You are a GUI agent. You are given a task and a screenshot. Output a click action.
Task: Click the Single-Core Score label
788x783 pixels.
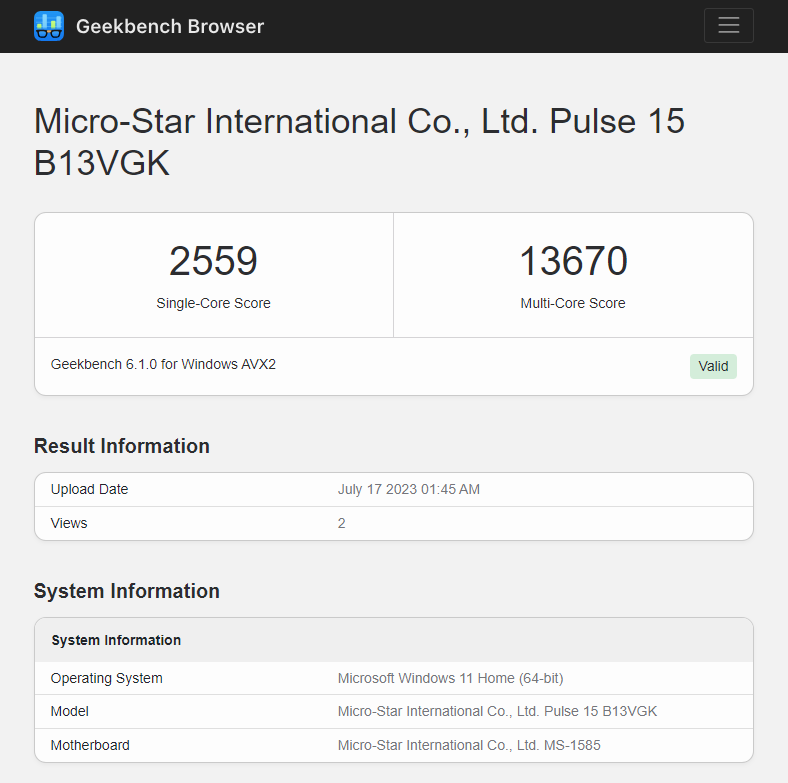pos(213,303)
